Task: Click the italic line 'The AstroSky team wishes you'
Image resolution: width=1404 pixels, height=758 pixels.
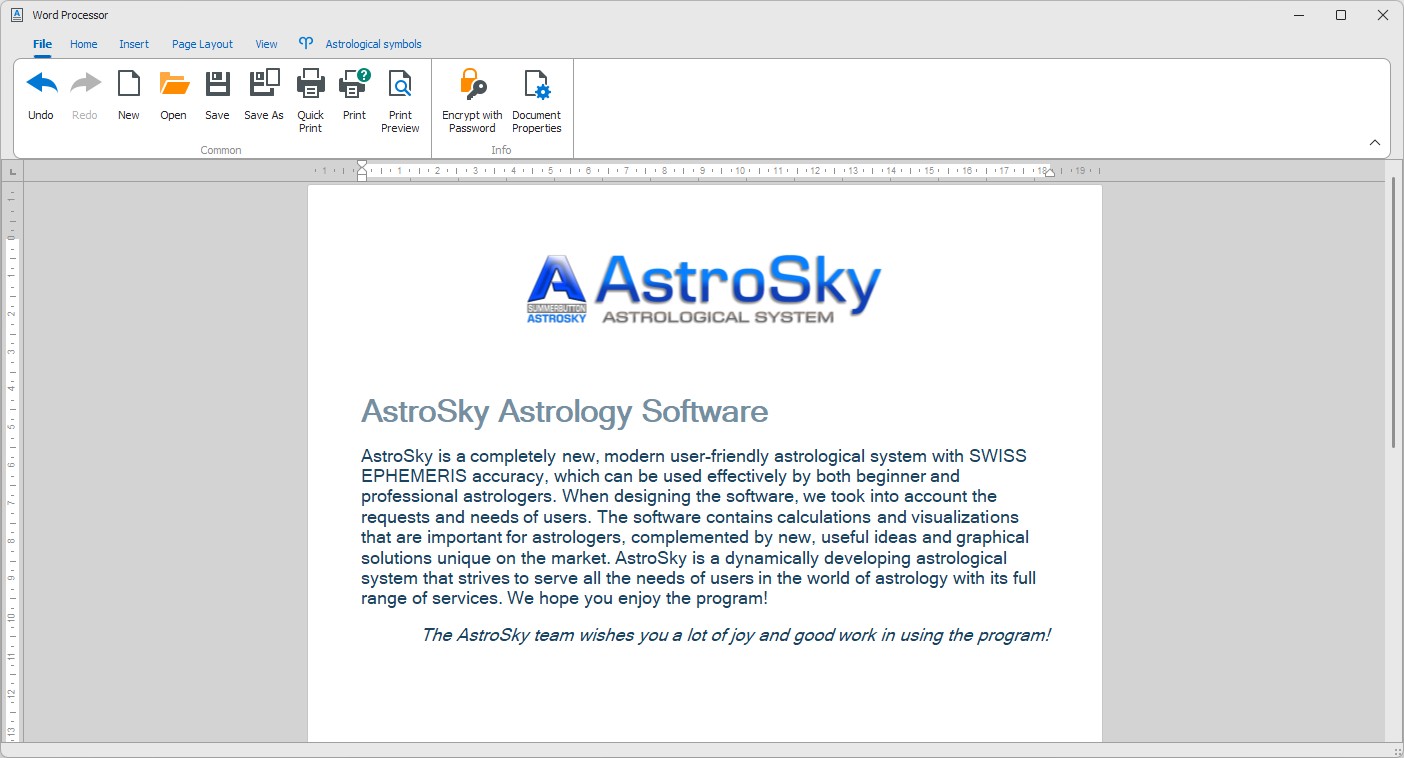Action: (x=736, y=635)
